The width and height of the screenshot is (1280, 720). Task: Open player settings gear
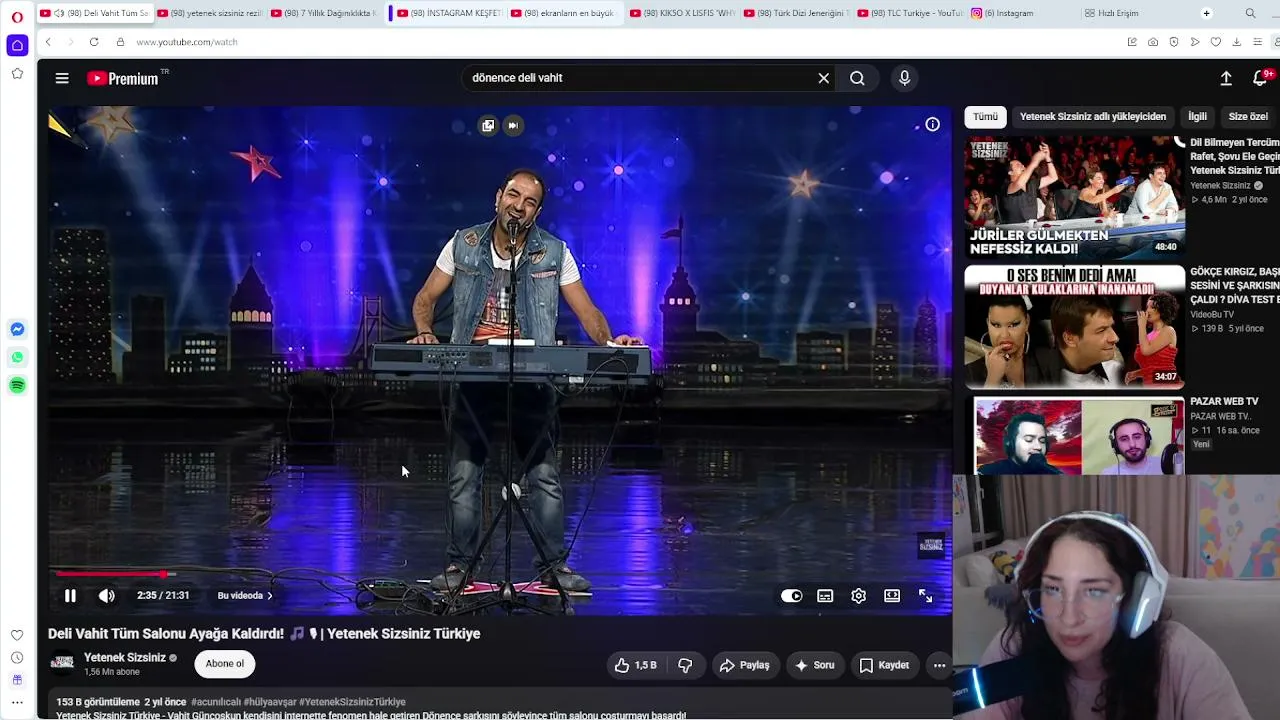(858, 596)
